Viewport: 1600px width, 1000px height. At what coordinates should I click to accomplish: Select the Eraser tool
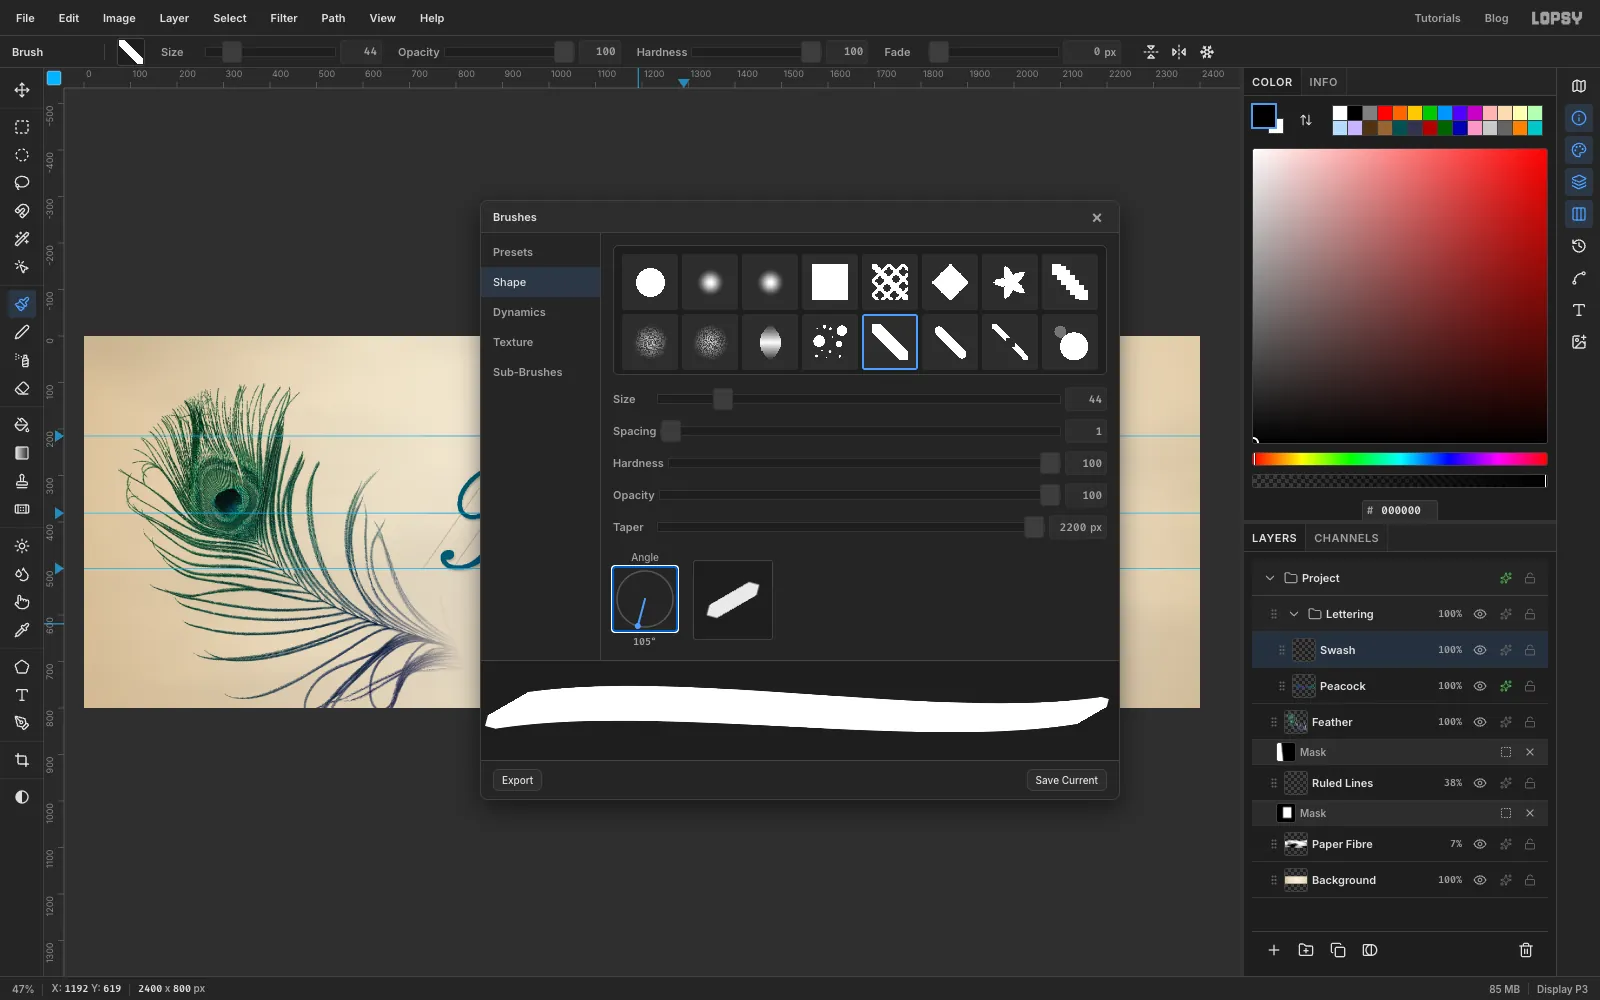22,388
